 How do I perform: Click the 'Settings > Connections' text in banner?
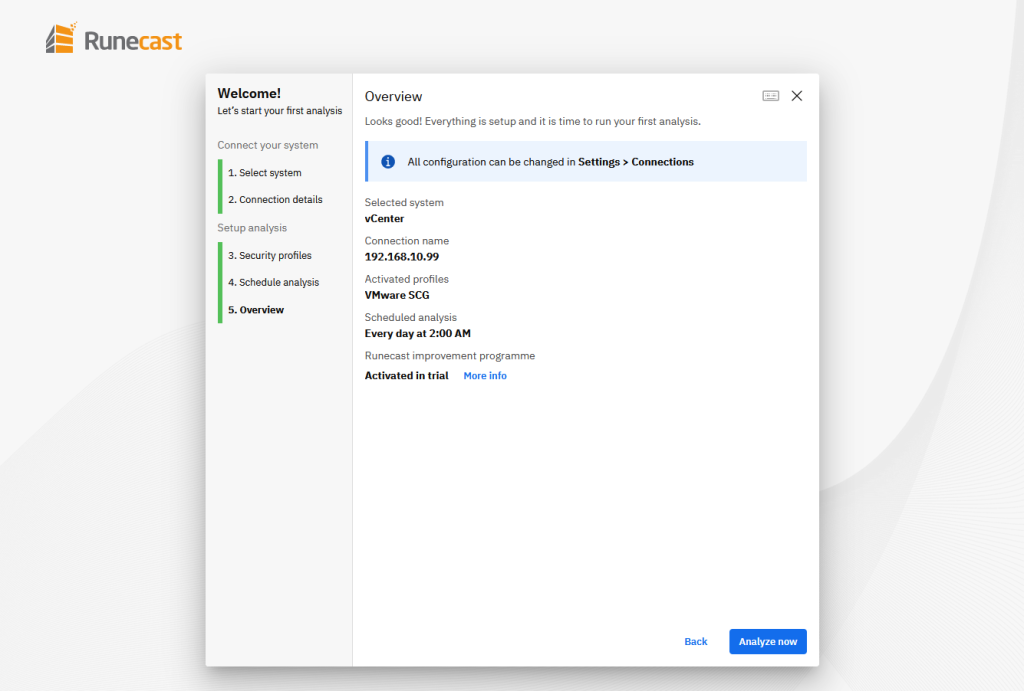click(x=636, y=162)
